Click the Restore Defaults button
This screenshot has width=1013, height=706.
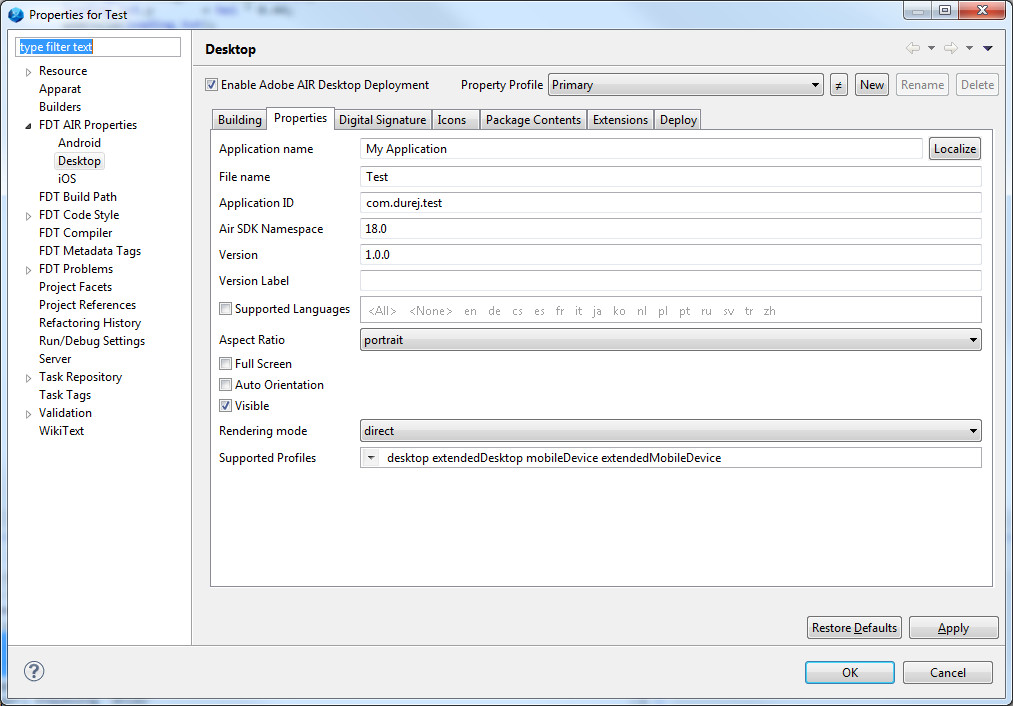tap(854, 628)
